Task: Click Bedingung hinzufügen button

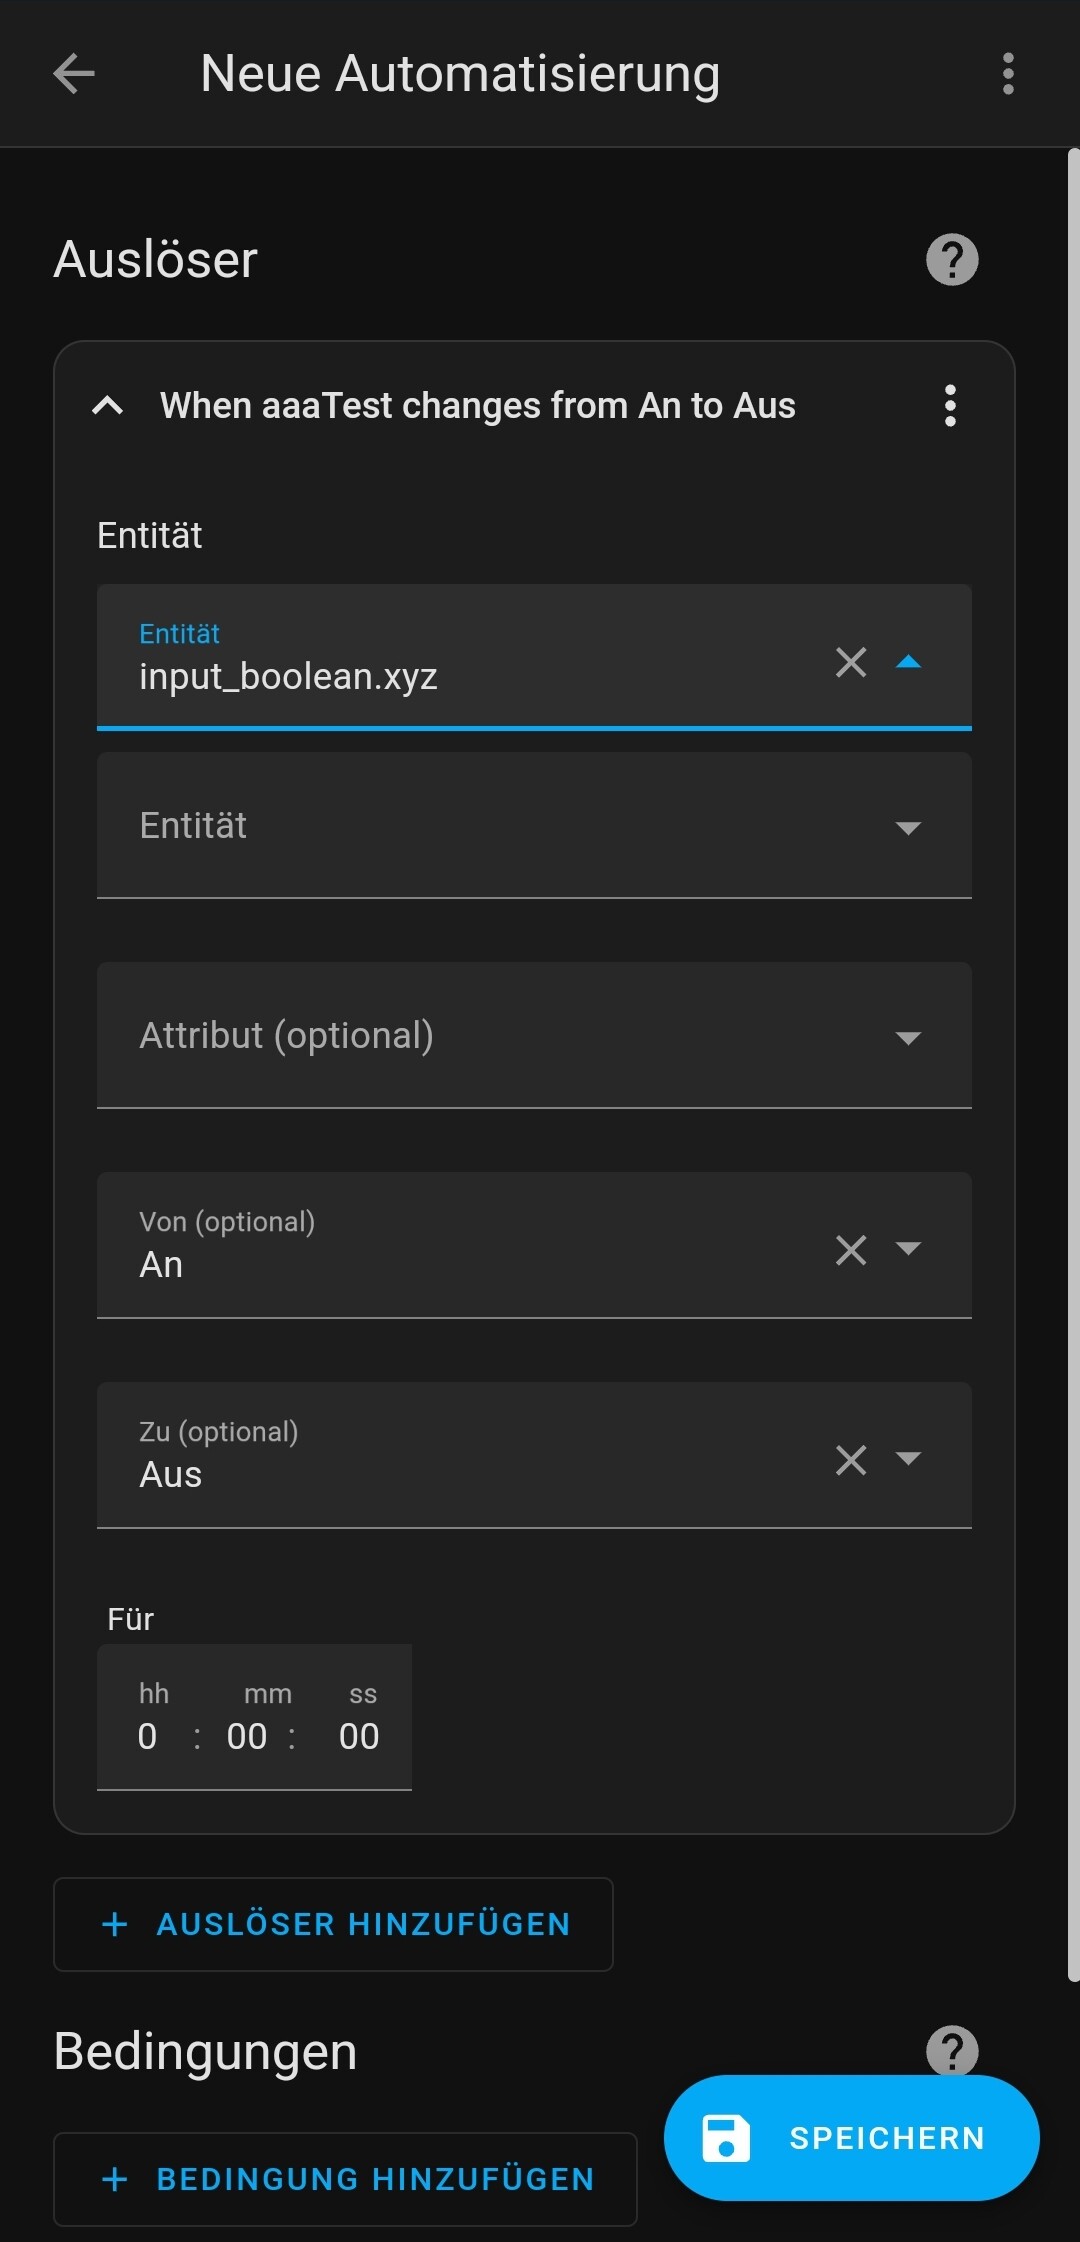Action: point(345,2179)
